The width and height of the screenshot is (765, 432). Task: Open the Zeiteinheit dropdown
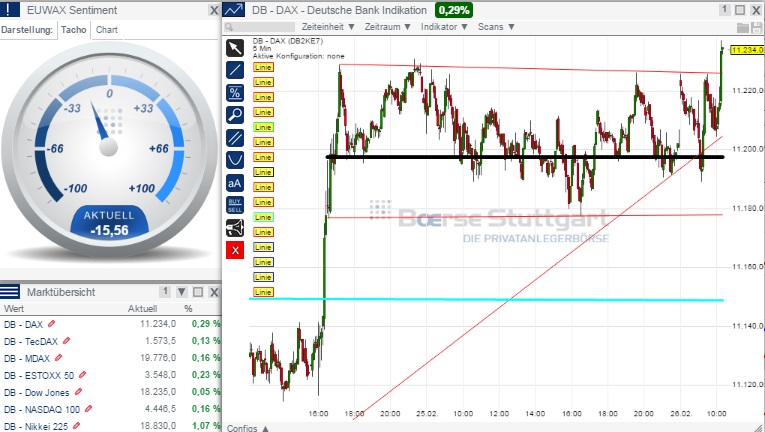click(328, 27)
